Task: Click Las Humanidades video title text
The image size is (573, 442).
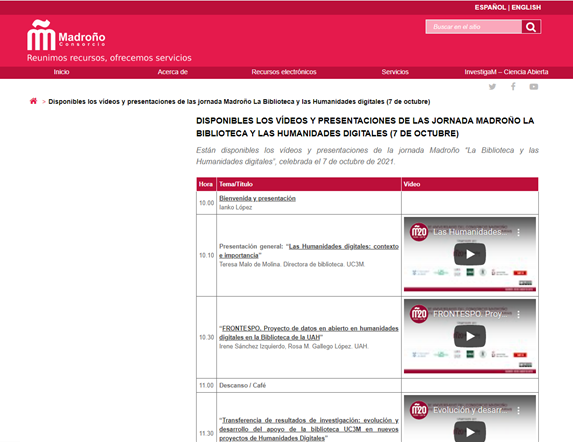Action: (x=470, y=232)
